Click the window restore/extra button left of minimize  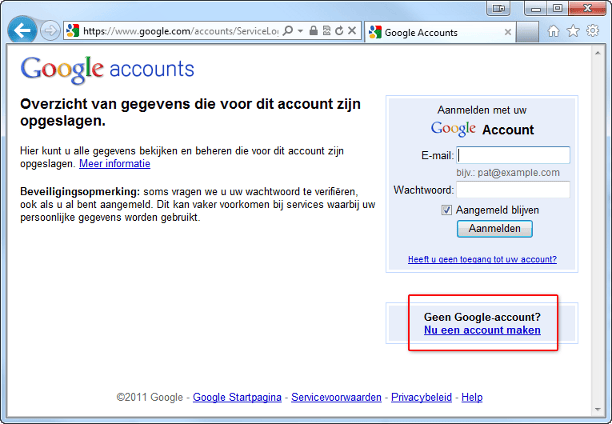(498, 9)
